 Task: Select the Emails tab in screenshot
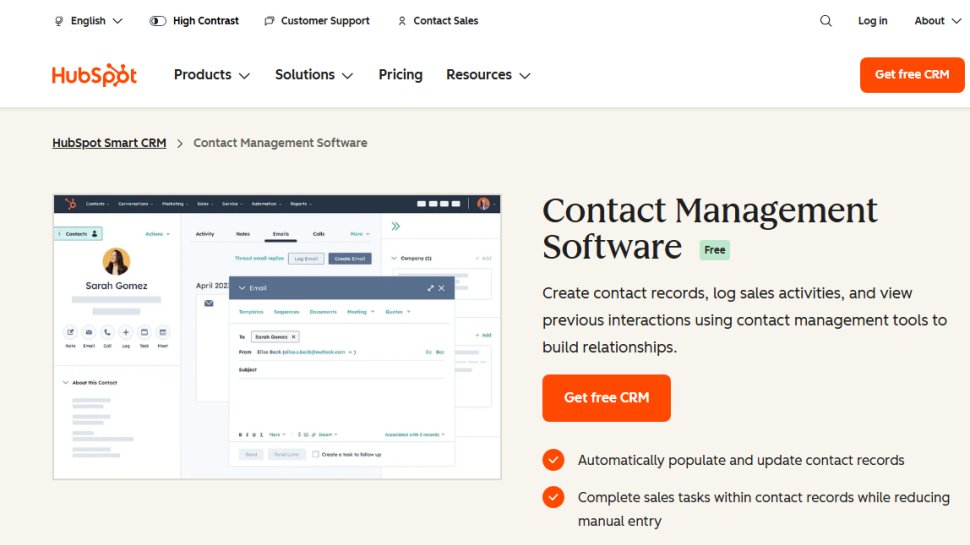click(x=281, y=234)
